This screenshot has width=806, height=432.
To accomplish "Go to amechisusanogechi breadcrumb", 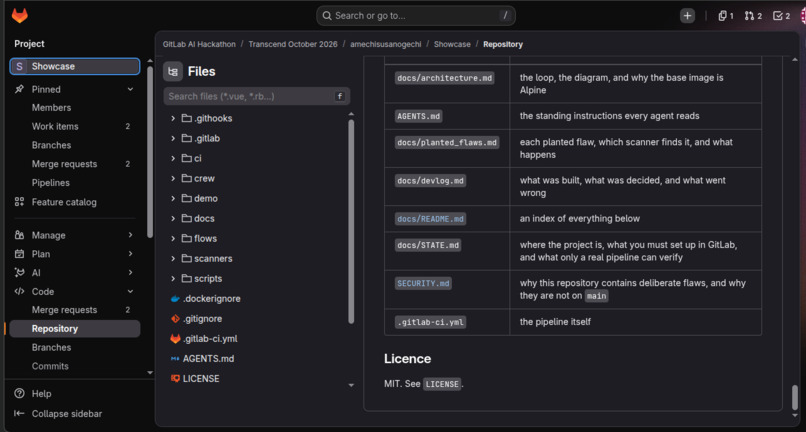I will [386, 44].
